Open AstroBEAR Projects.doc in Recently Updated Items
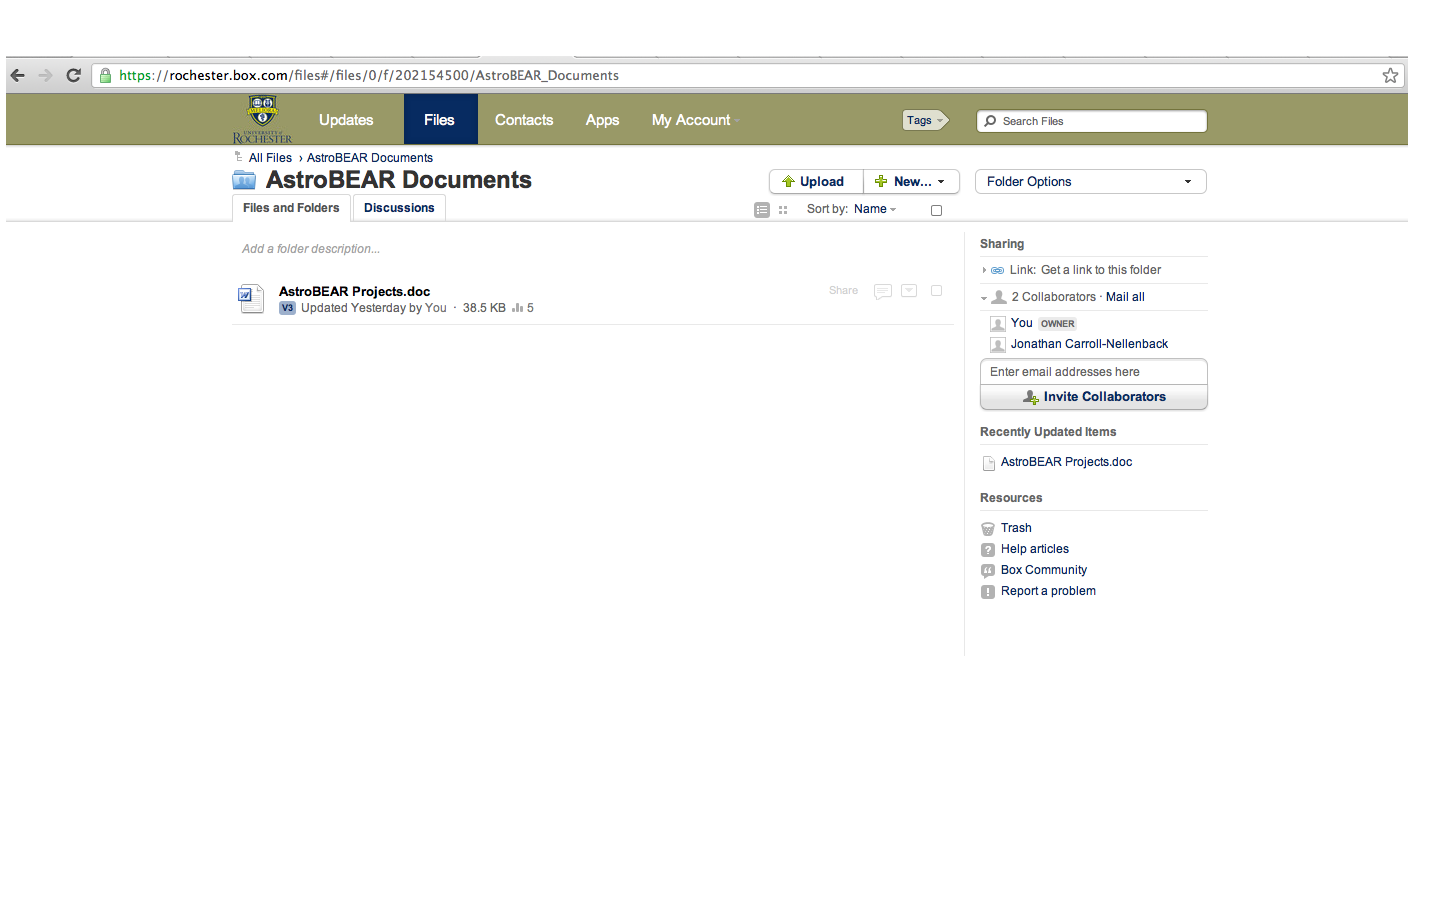The width and height of the screenshot is (1440, 900). pyautogui.click(x=1066, y=462)
